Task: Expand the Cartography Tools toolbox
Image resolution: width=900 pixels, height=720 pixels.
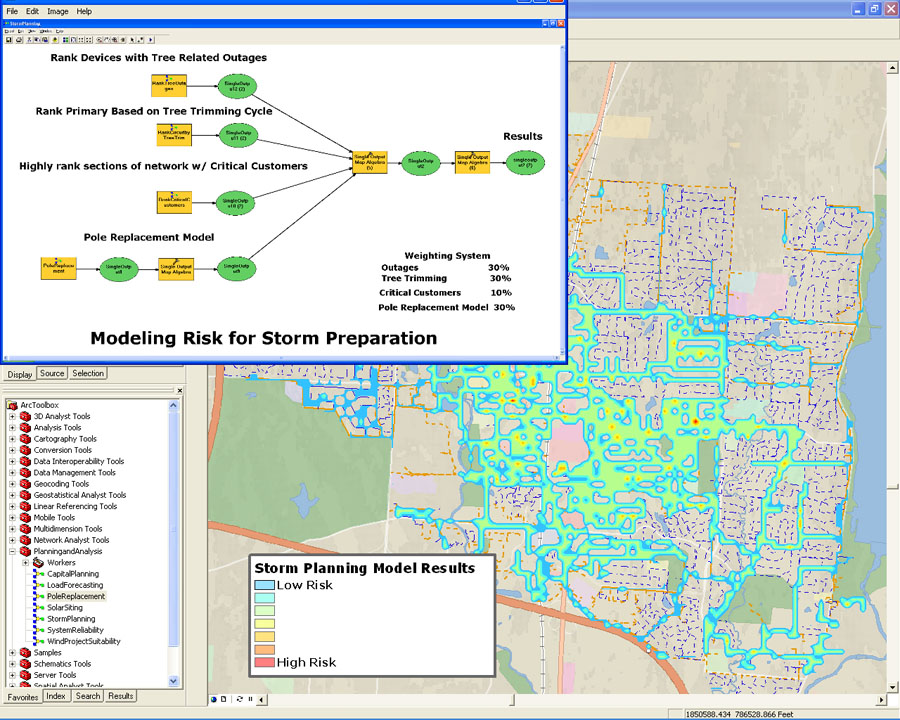Action: 12,439
